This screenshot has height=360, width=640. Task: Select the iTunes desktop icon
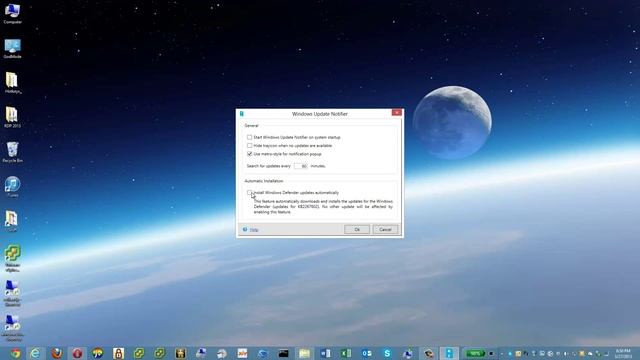click(x=12, y=187)
